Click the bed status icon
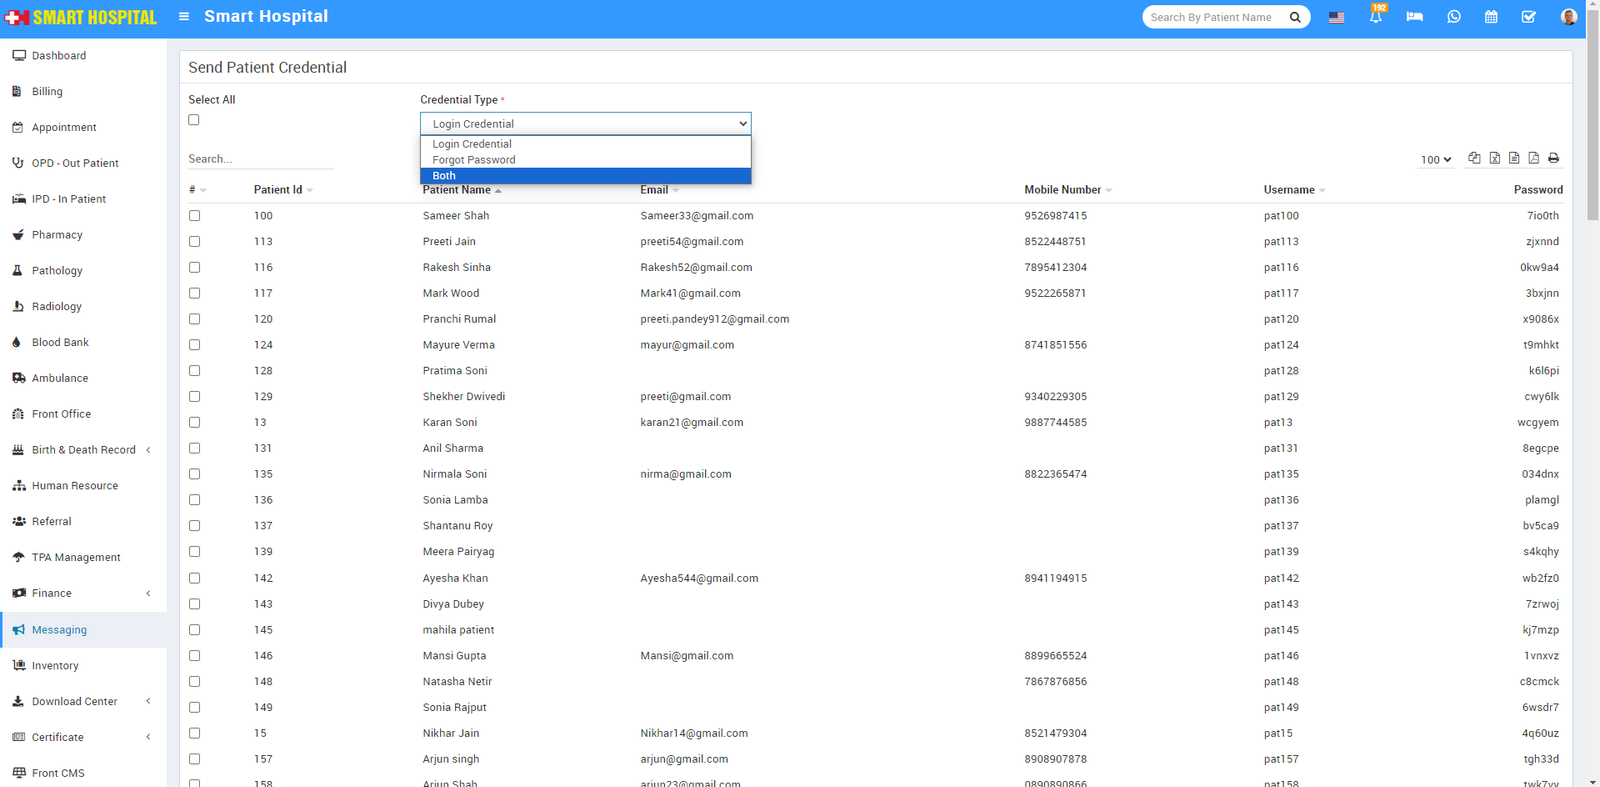Viewport: 1600px width, 787px height. 1414,17
